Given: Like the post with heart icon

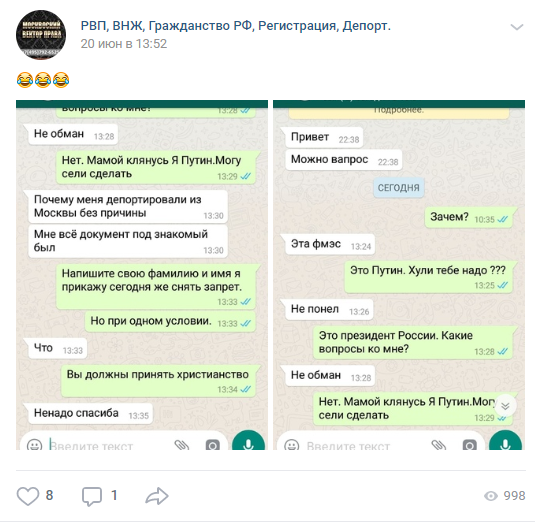Looking at the screenshot, I should pyautogui.click(x=28, y=496).
